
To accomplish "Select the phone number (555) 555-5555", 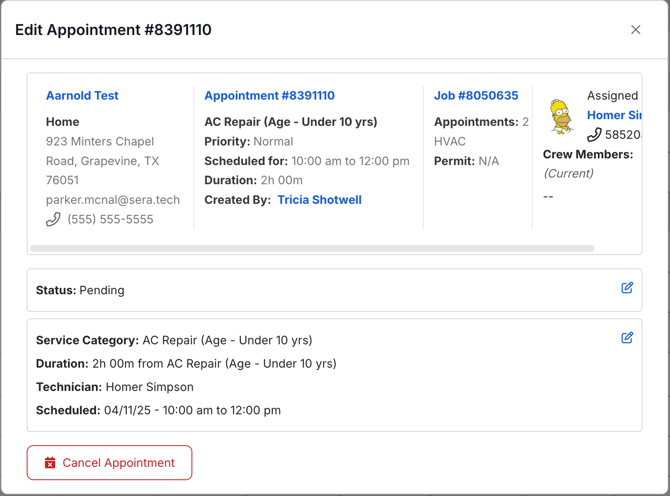I will [x=110, y=220].
